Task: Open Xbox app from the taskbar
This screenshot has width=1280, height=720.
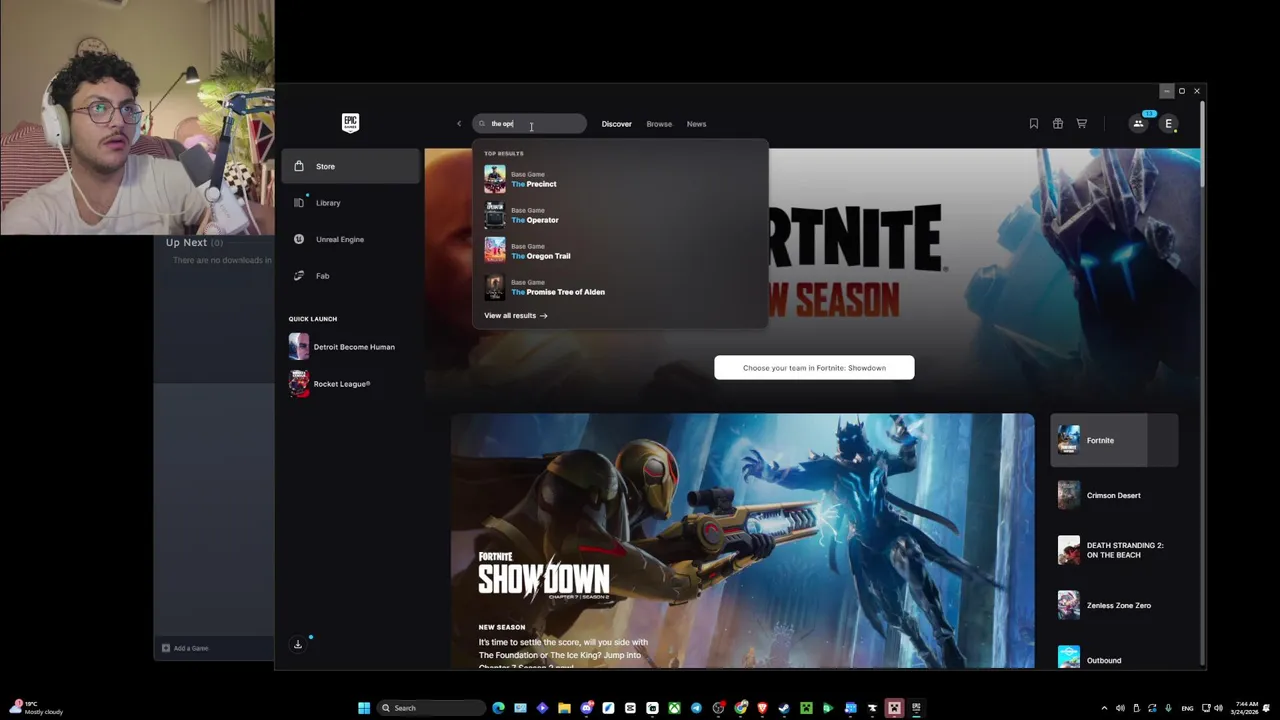Action: [x=674, y=708]
